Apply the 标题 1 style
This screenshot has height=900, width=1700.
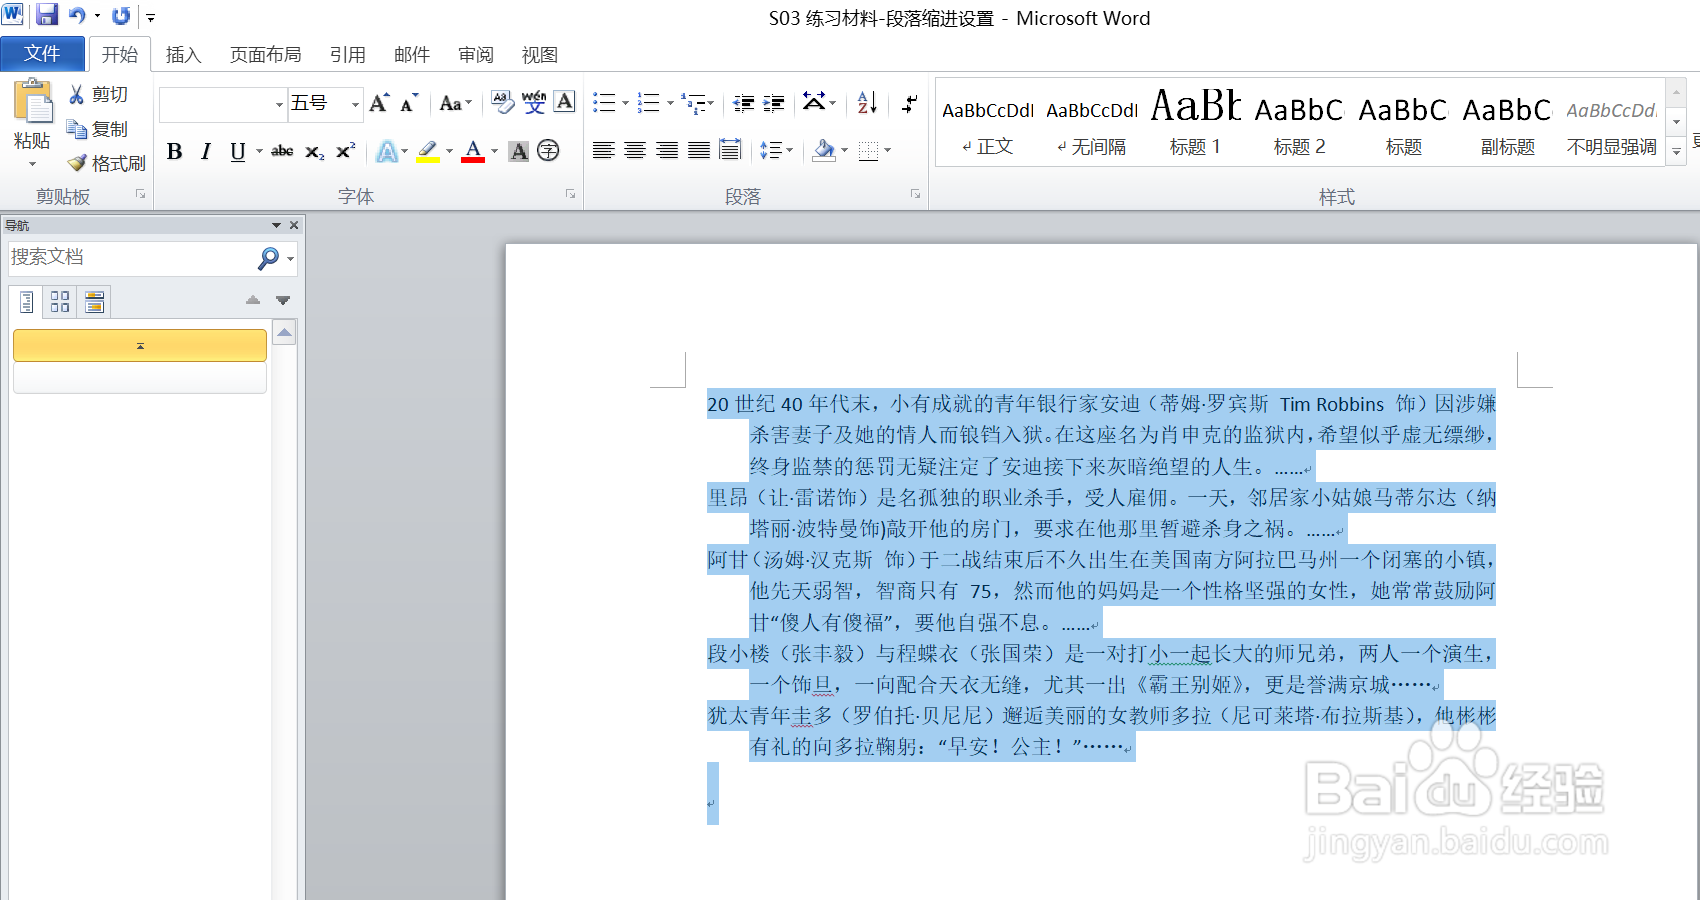tap(1196, 123)
